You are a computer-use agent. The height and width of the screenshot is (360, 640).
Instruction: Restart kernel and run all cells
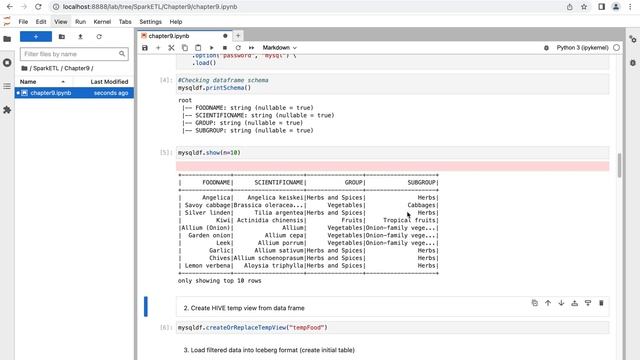251,48
